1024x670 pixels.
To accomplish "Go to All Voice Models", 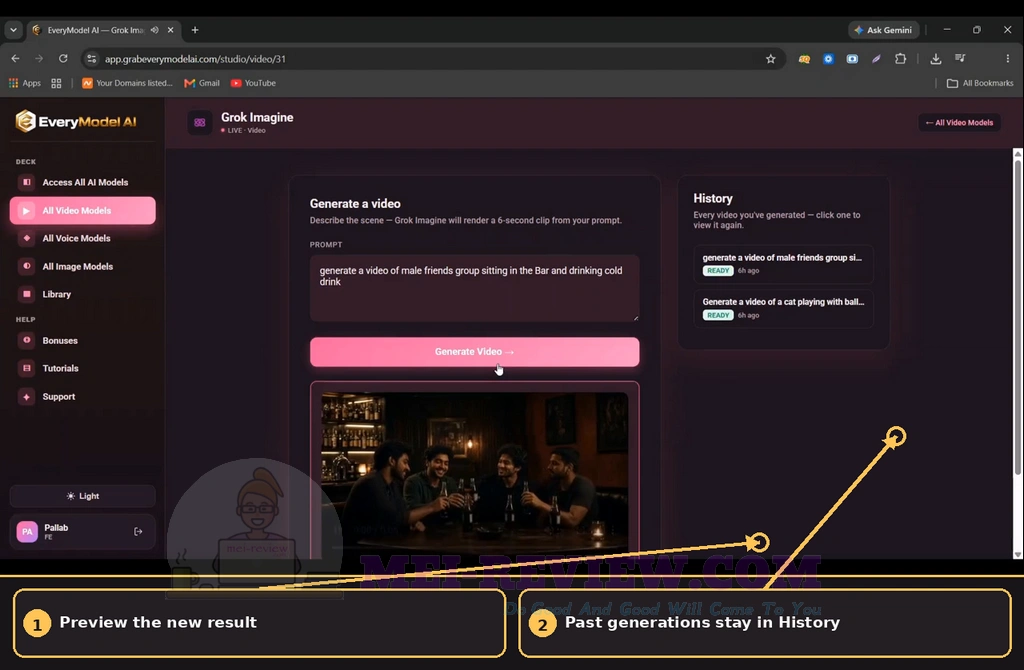I will tap(82, 238).
